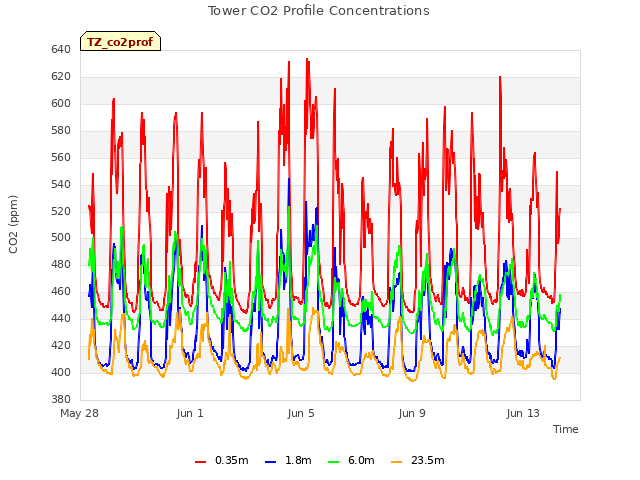Screen dimensions: 640x480
Task: Click the Jun 5 x-axis tick label
Action: (301, 413)
